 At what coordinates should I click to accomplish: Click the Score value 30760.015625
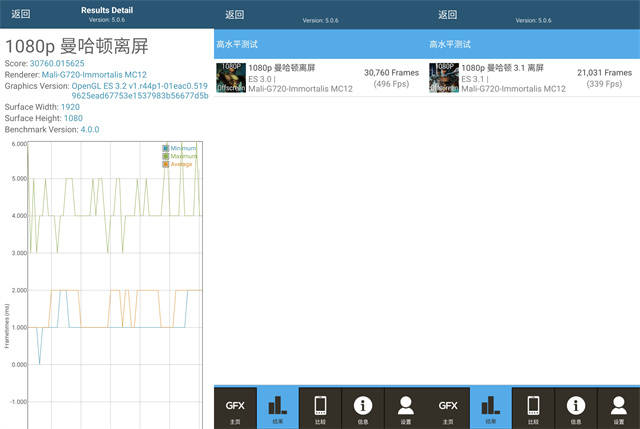click(57, 64)
